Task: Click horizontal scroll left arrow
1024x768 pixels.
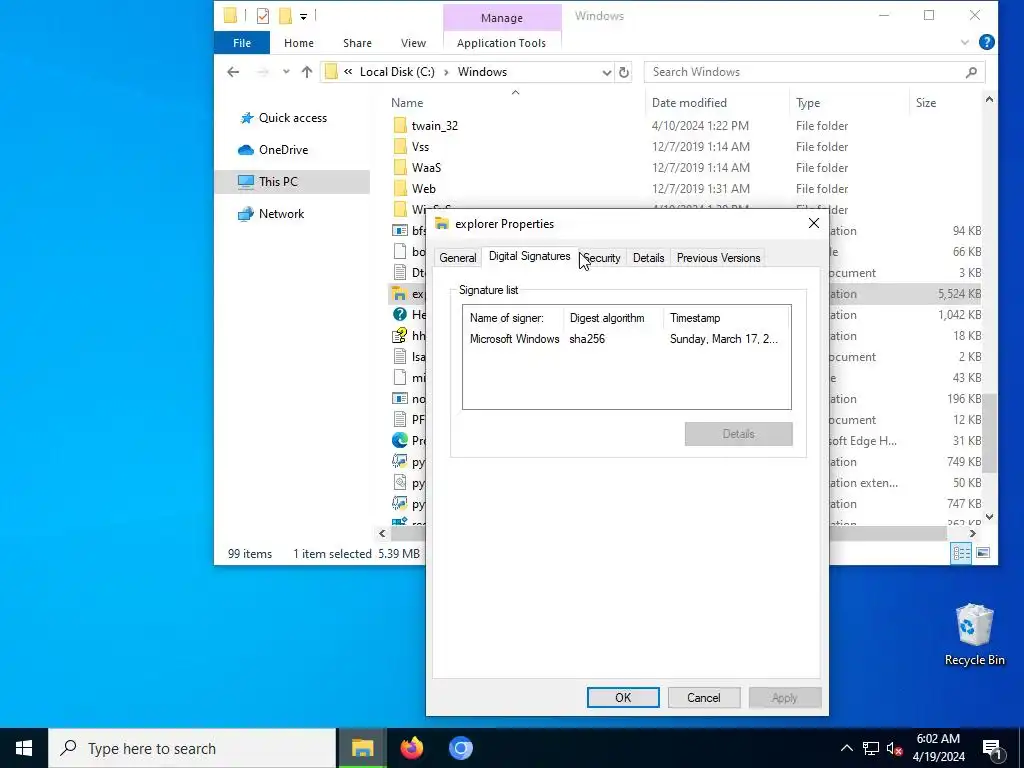Action: click(383, 534)
